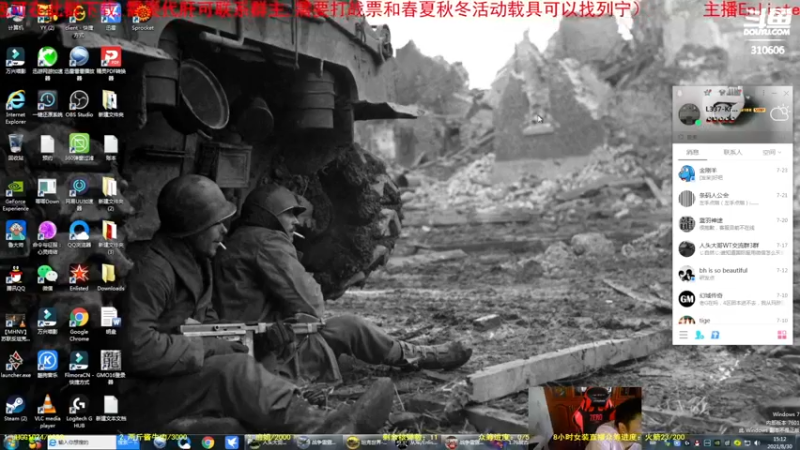
Task: Click the add-contact icon in QQ bottom bar
Action: click(x=699, y=335)
